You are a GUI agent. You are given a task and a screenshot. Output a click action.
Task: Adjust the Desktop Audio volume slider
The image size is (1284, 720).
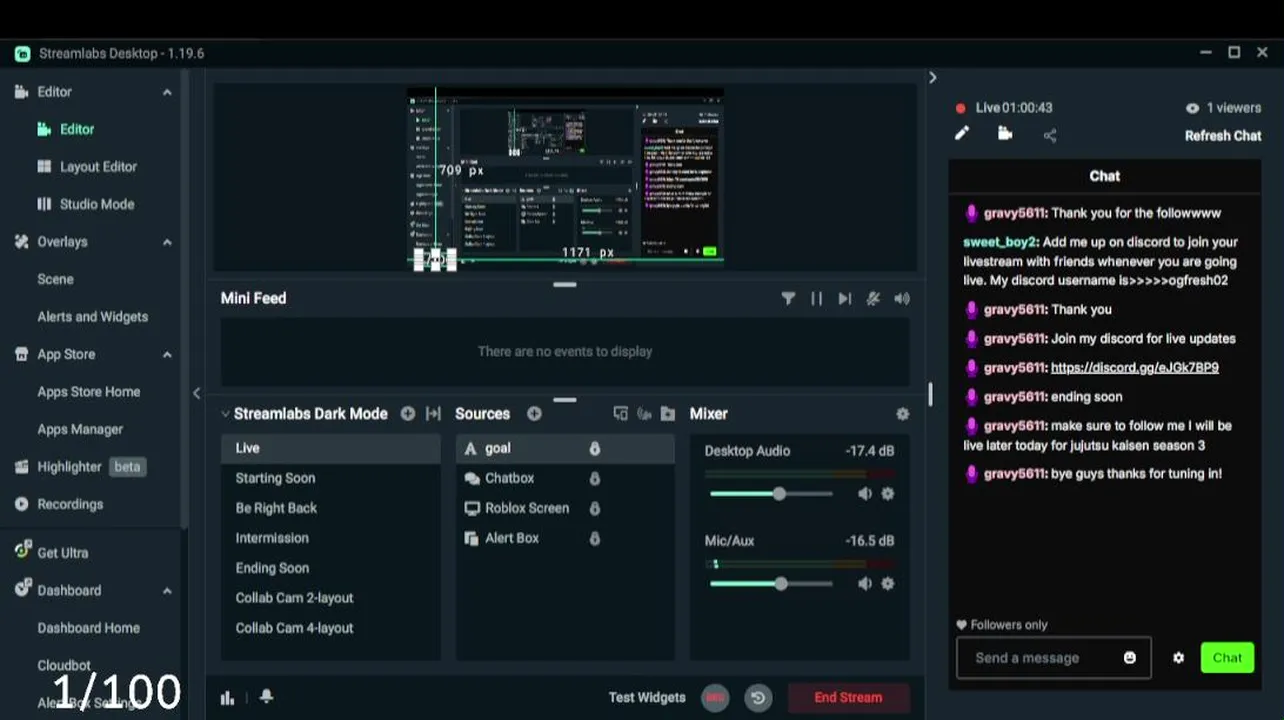point(771,494)
